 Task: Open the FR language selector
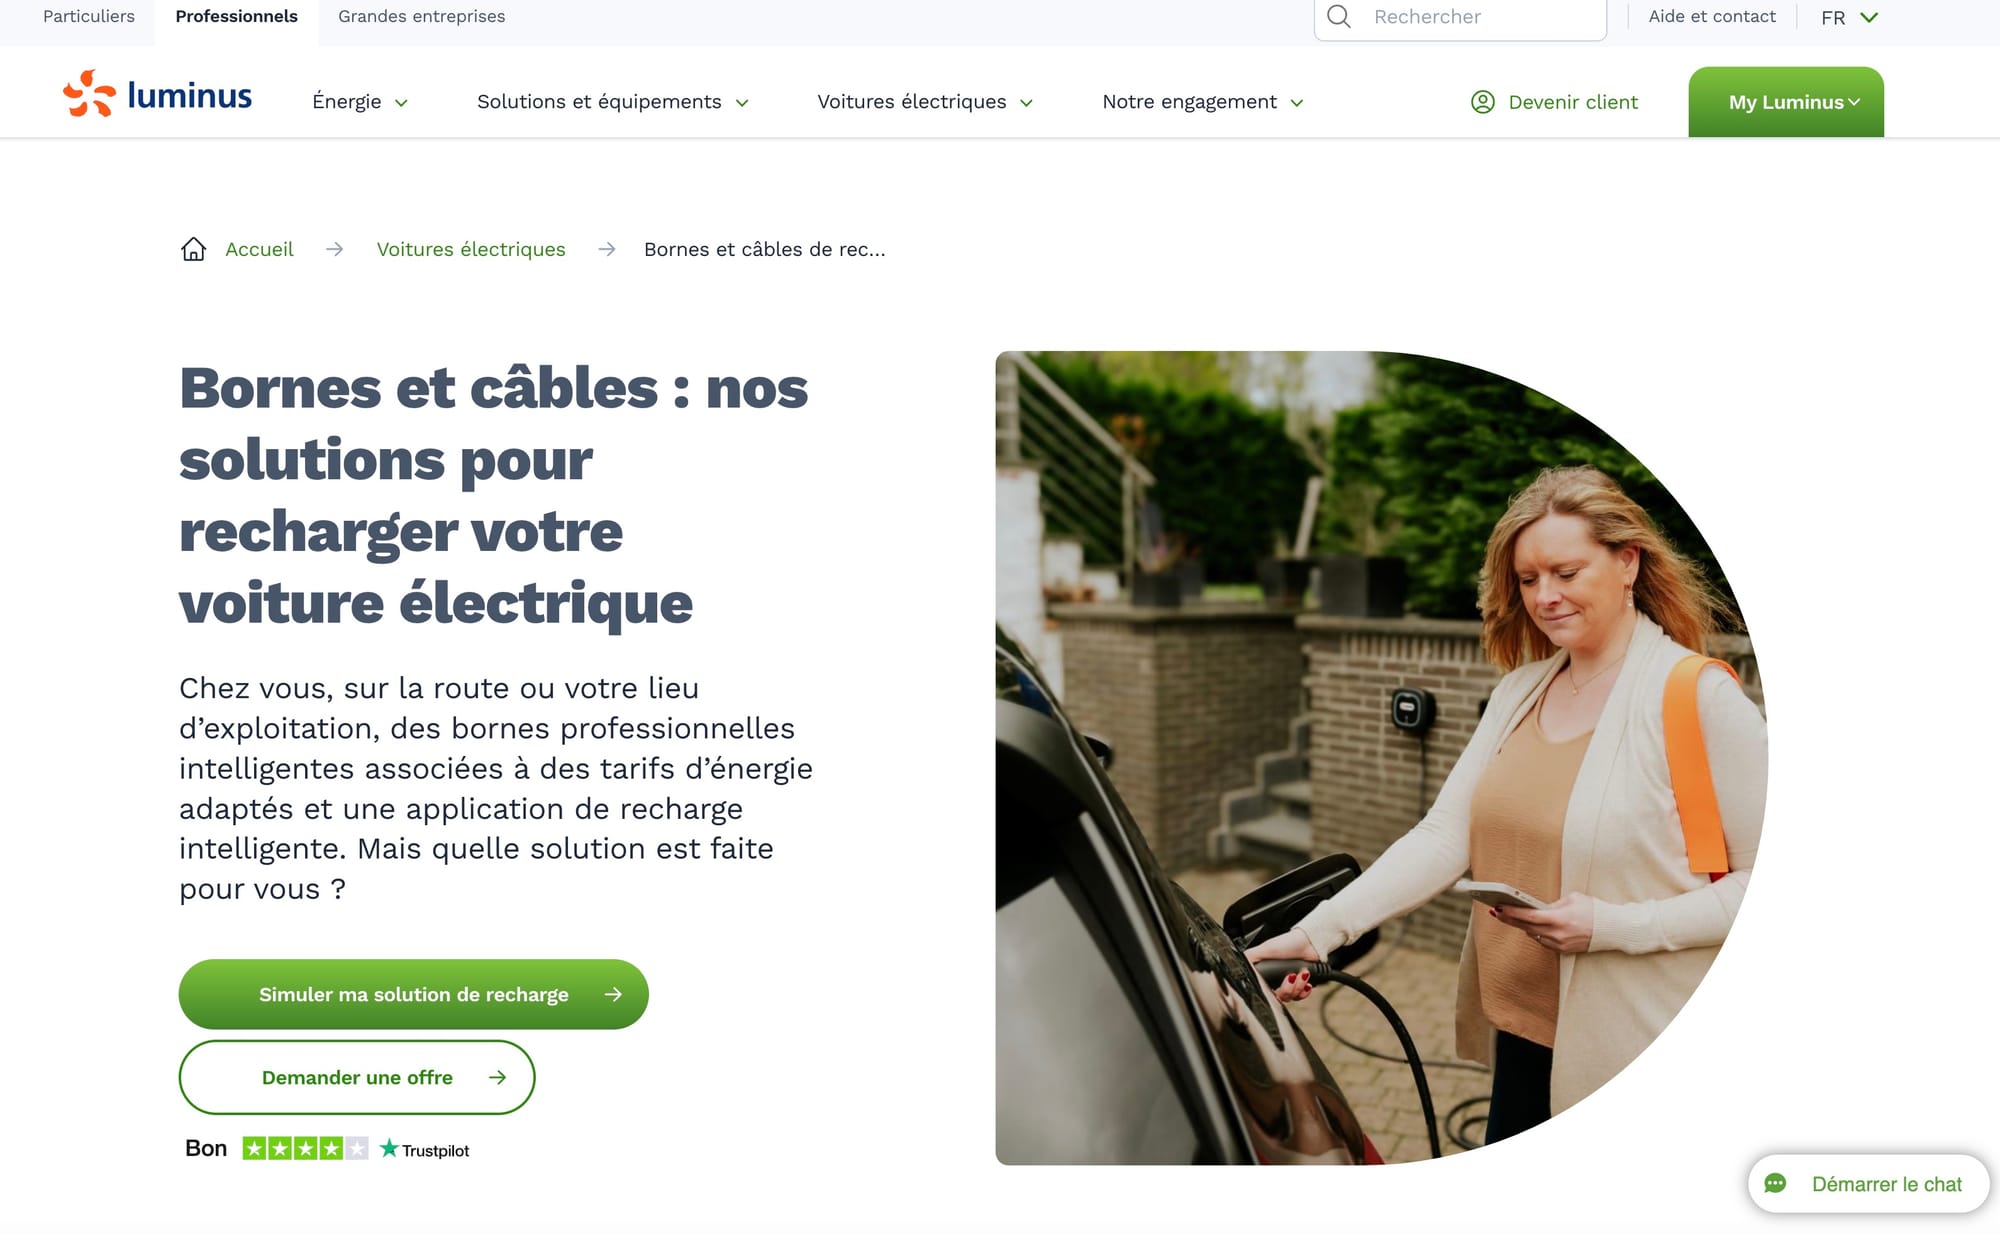click(1850, 17)
